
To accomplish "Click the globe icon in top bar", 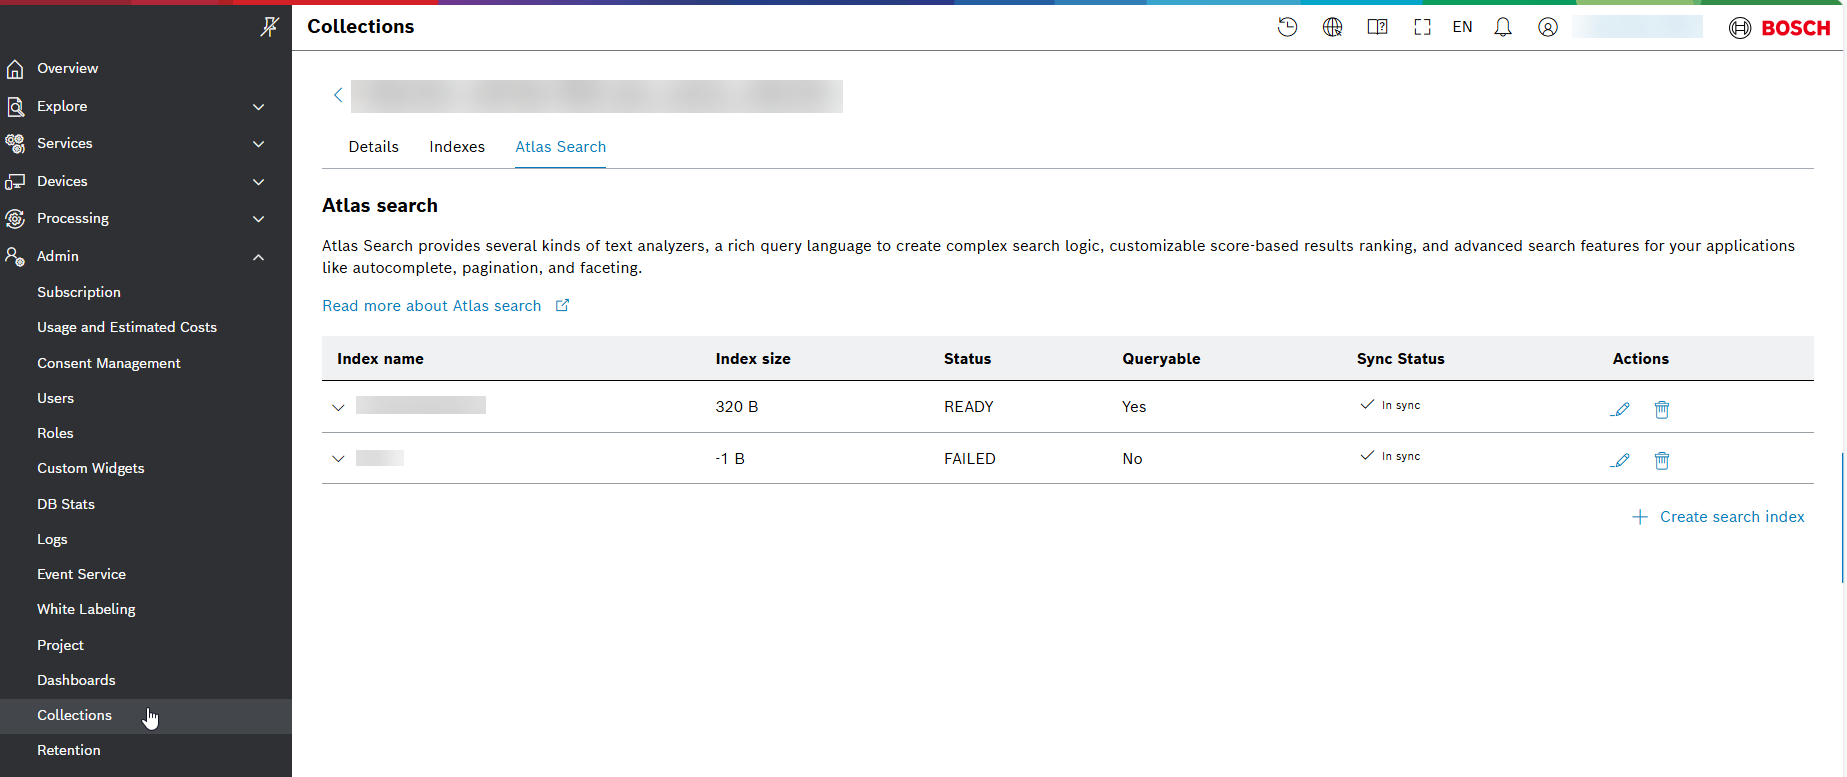I will tap(1332, 27).
